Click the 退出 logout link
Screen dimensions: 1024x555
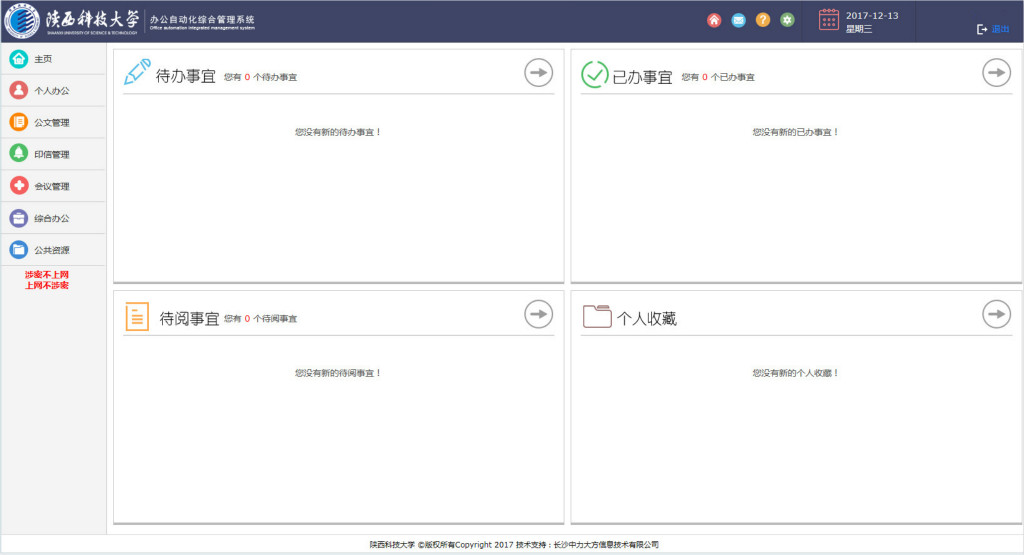click(x=994, y=30)
